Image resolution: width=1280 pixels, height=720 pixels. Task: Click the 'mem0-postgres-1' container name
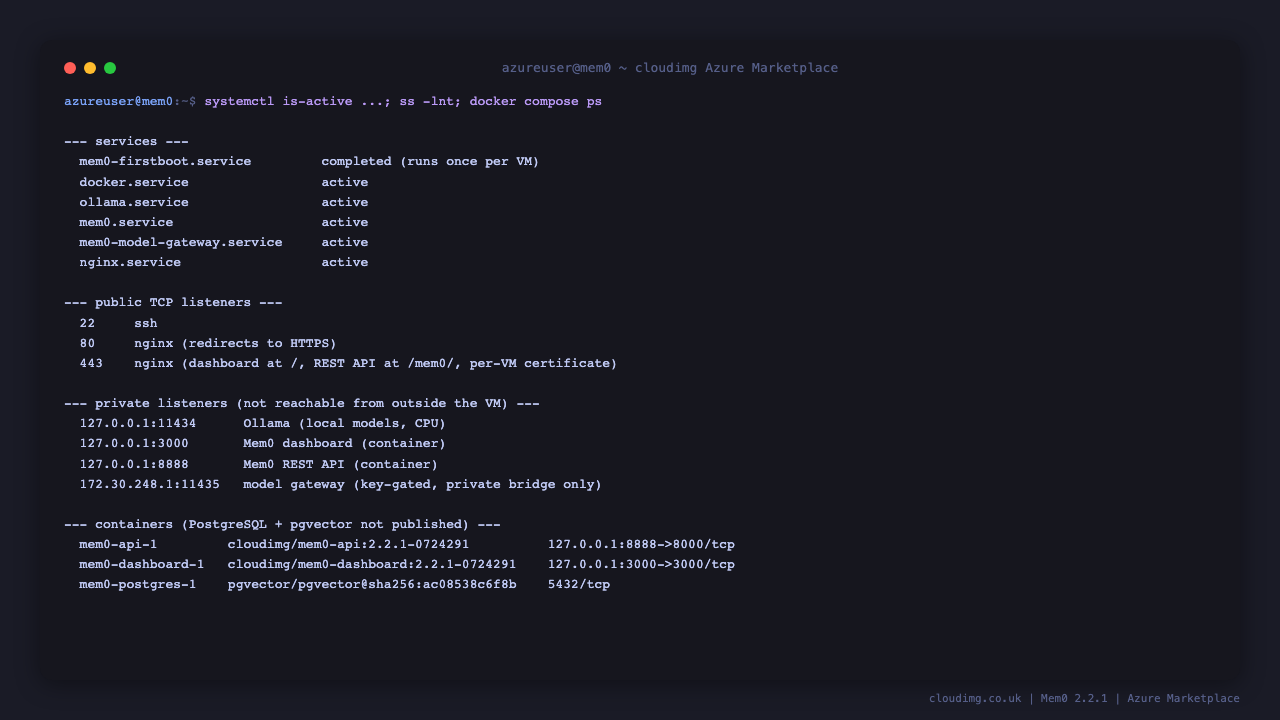(x=138, y=584)
